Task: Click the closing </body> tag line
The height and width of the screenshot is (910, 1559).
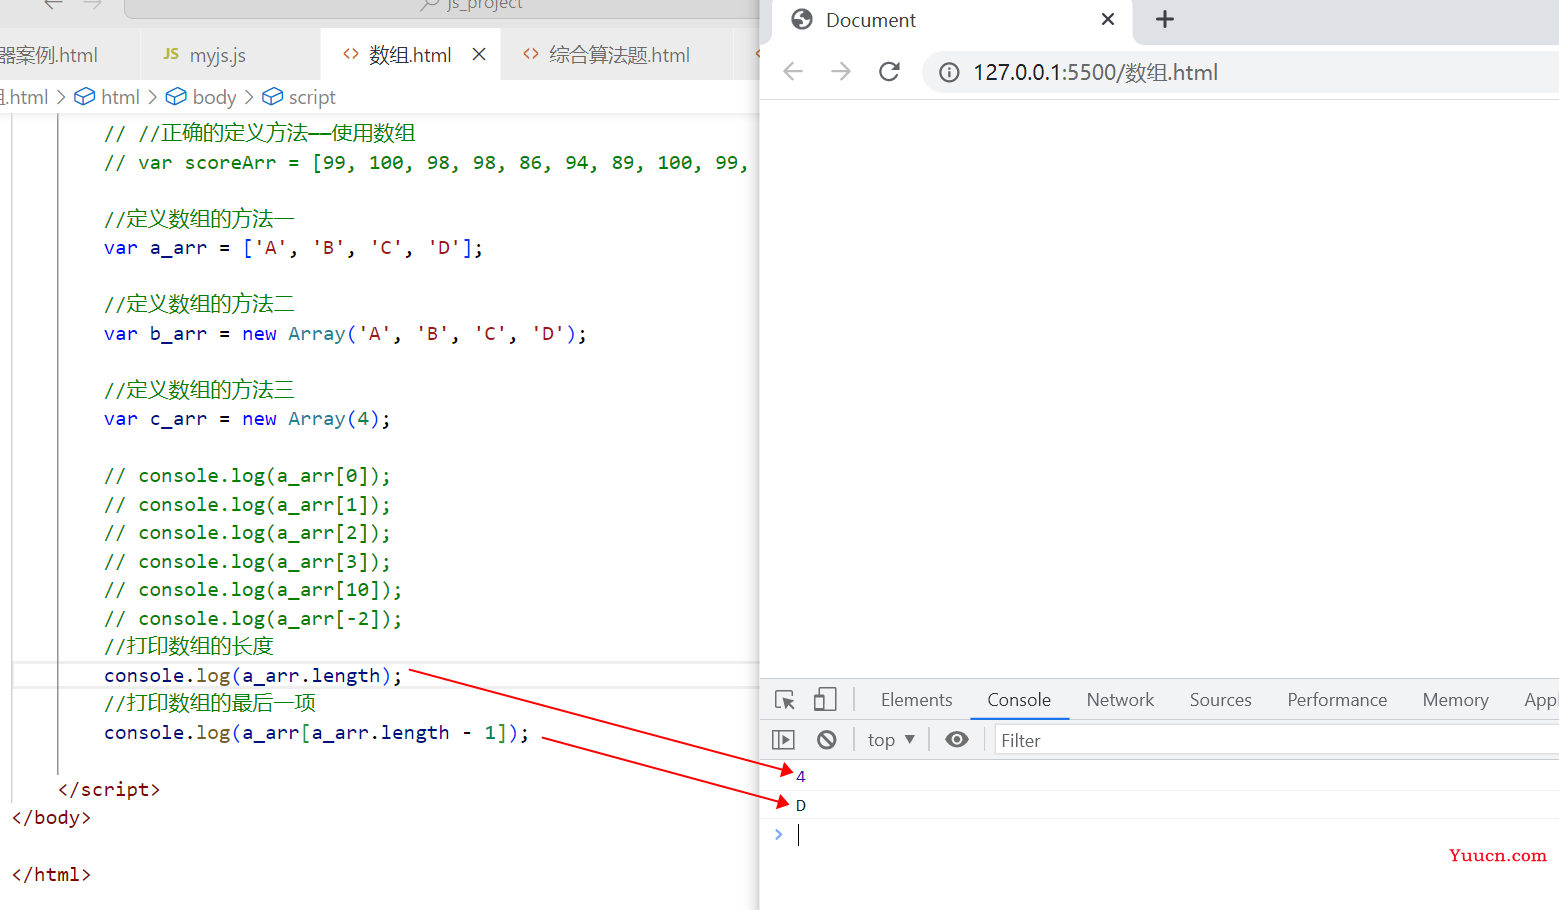Action: coord(51,817)
